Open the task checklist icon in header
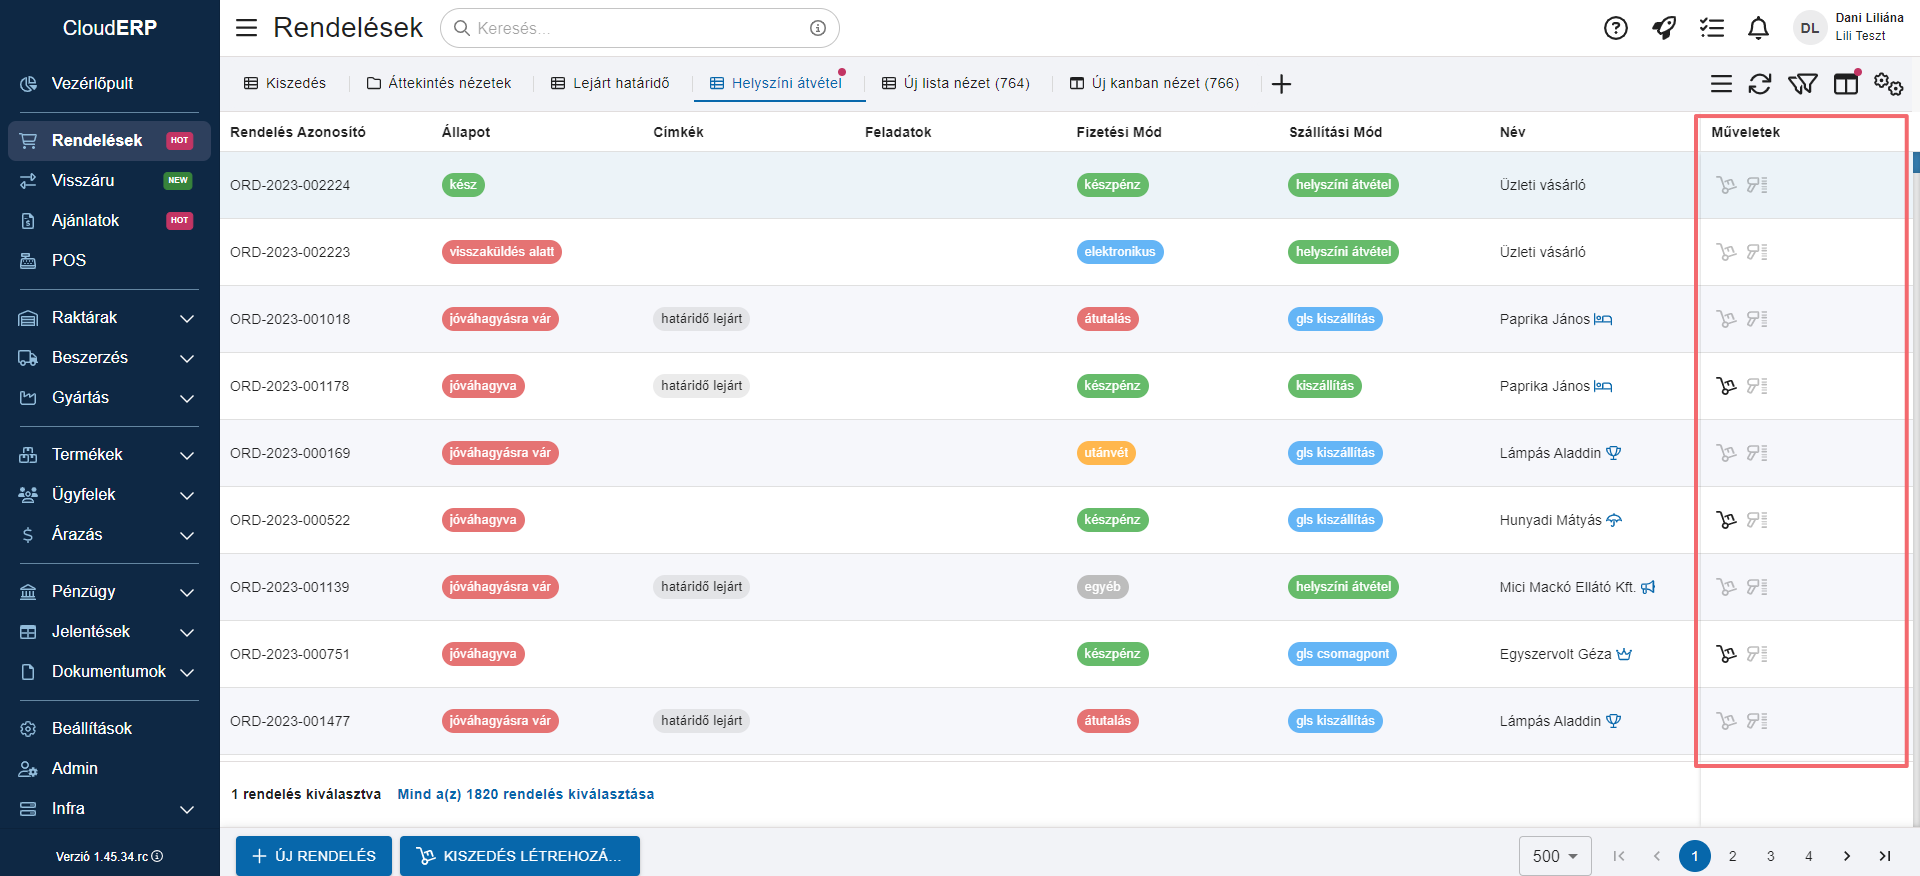Screen dimensions: 1920x876 pyautogui.click(x=1711, y=28)
